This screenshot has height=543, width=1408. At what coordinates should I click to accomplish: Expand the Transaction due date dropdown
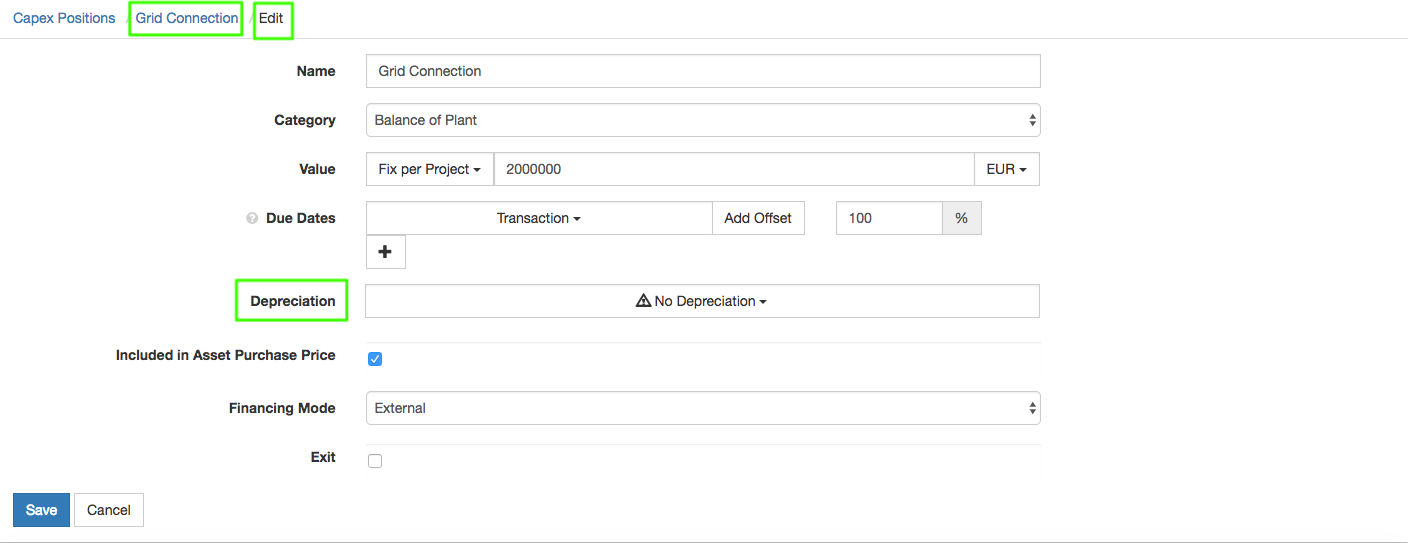[x=538, y=218]
